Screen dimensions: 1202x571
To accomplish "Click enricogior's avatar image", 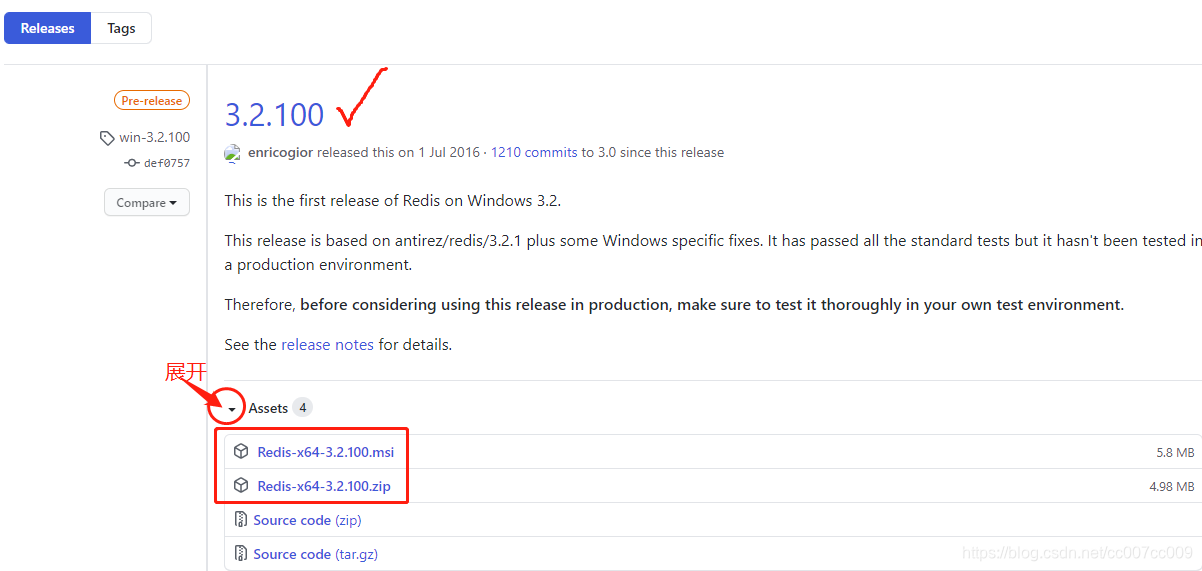I will click(x=232, y=153).
